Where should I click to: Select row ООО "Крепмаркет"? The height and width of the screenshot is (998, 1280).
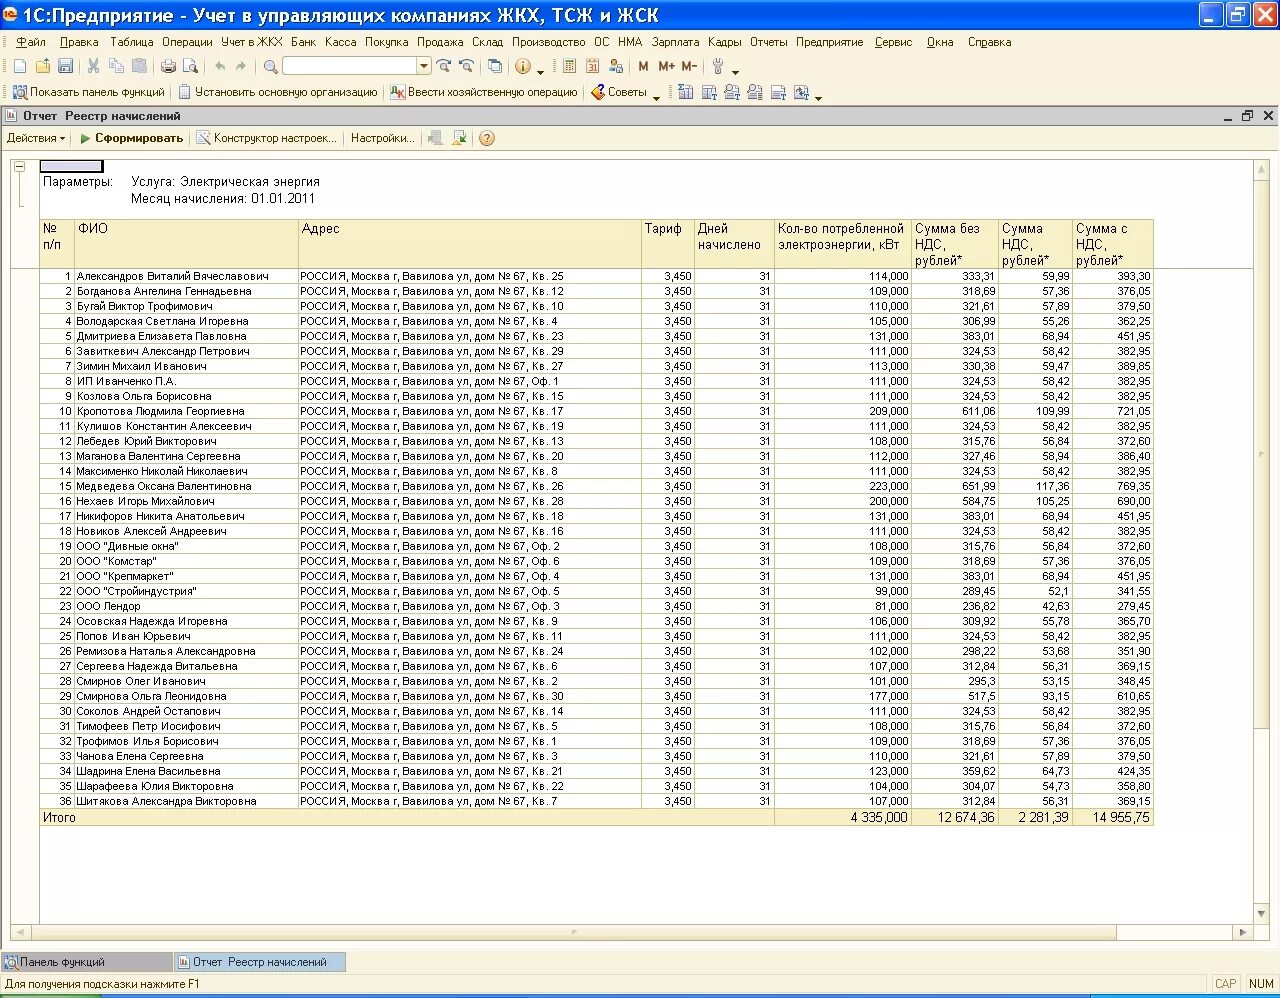coord(596,576)
